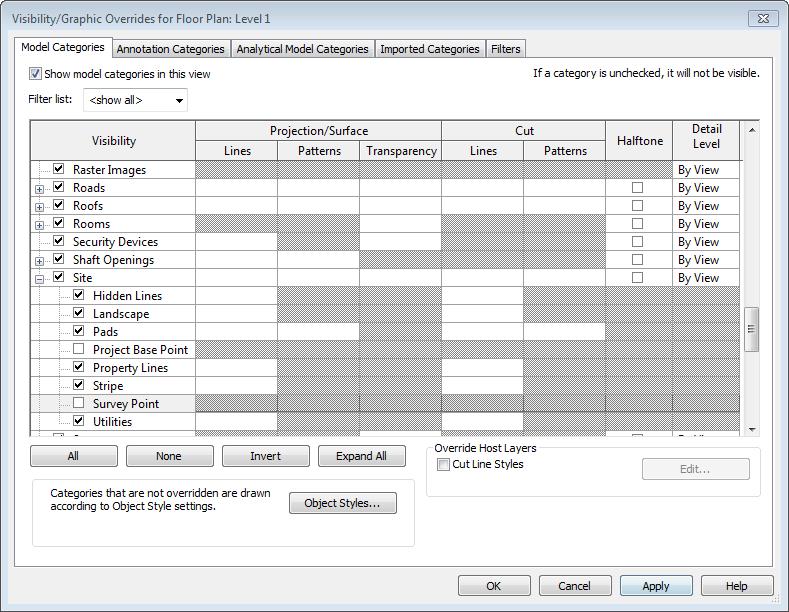Uncheck Shaft Openings visibility checkbox
Viewport: 789px width, 612px height.
click(x=59, y=259)
